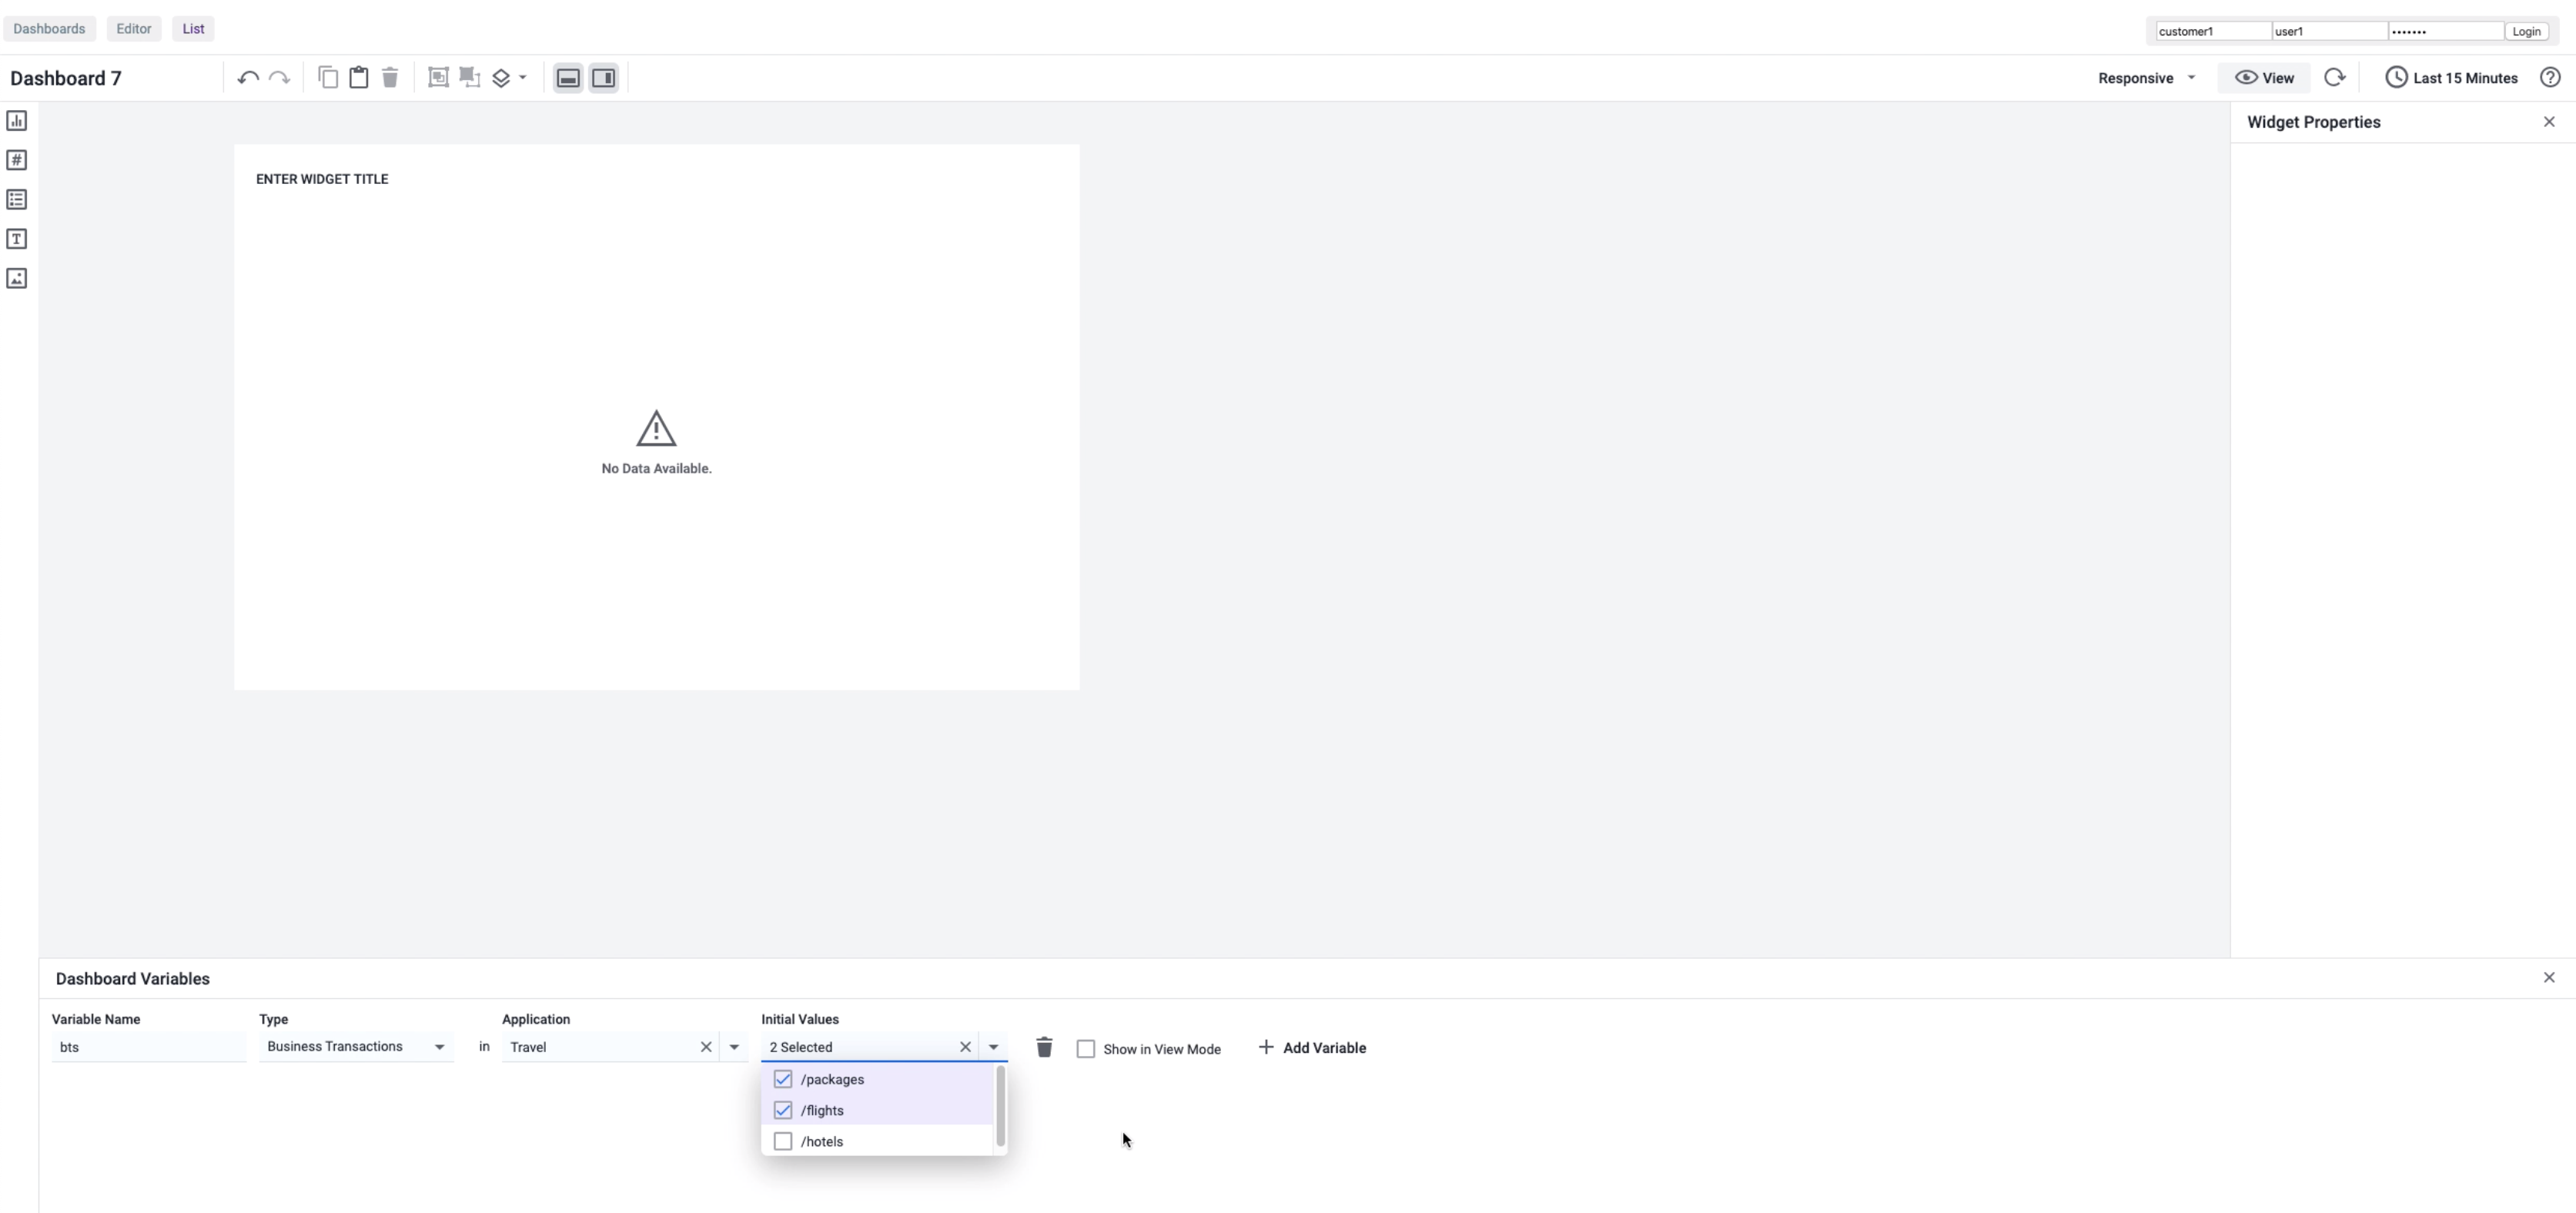
Task: Open the layers arrangement dropdown
Action: (x=510, y=78)
